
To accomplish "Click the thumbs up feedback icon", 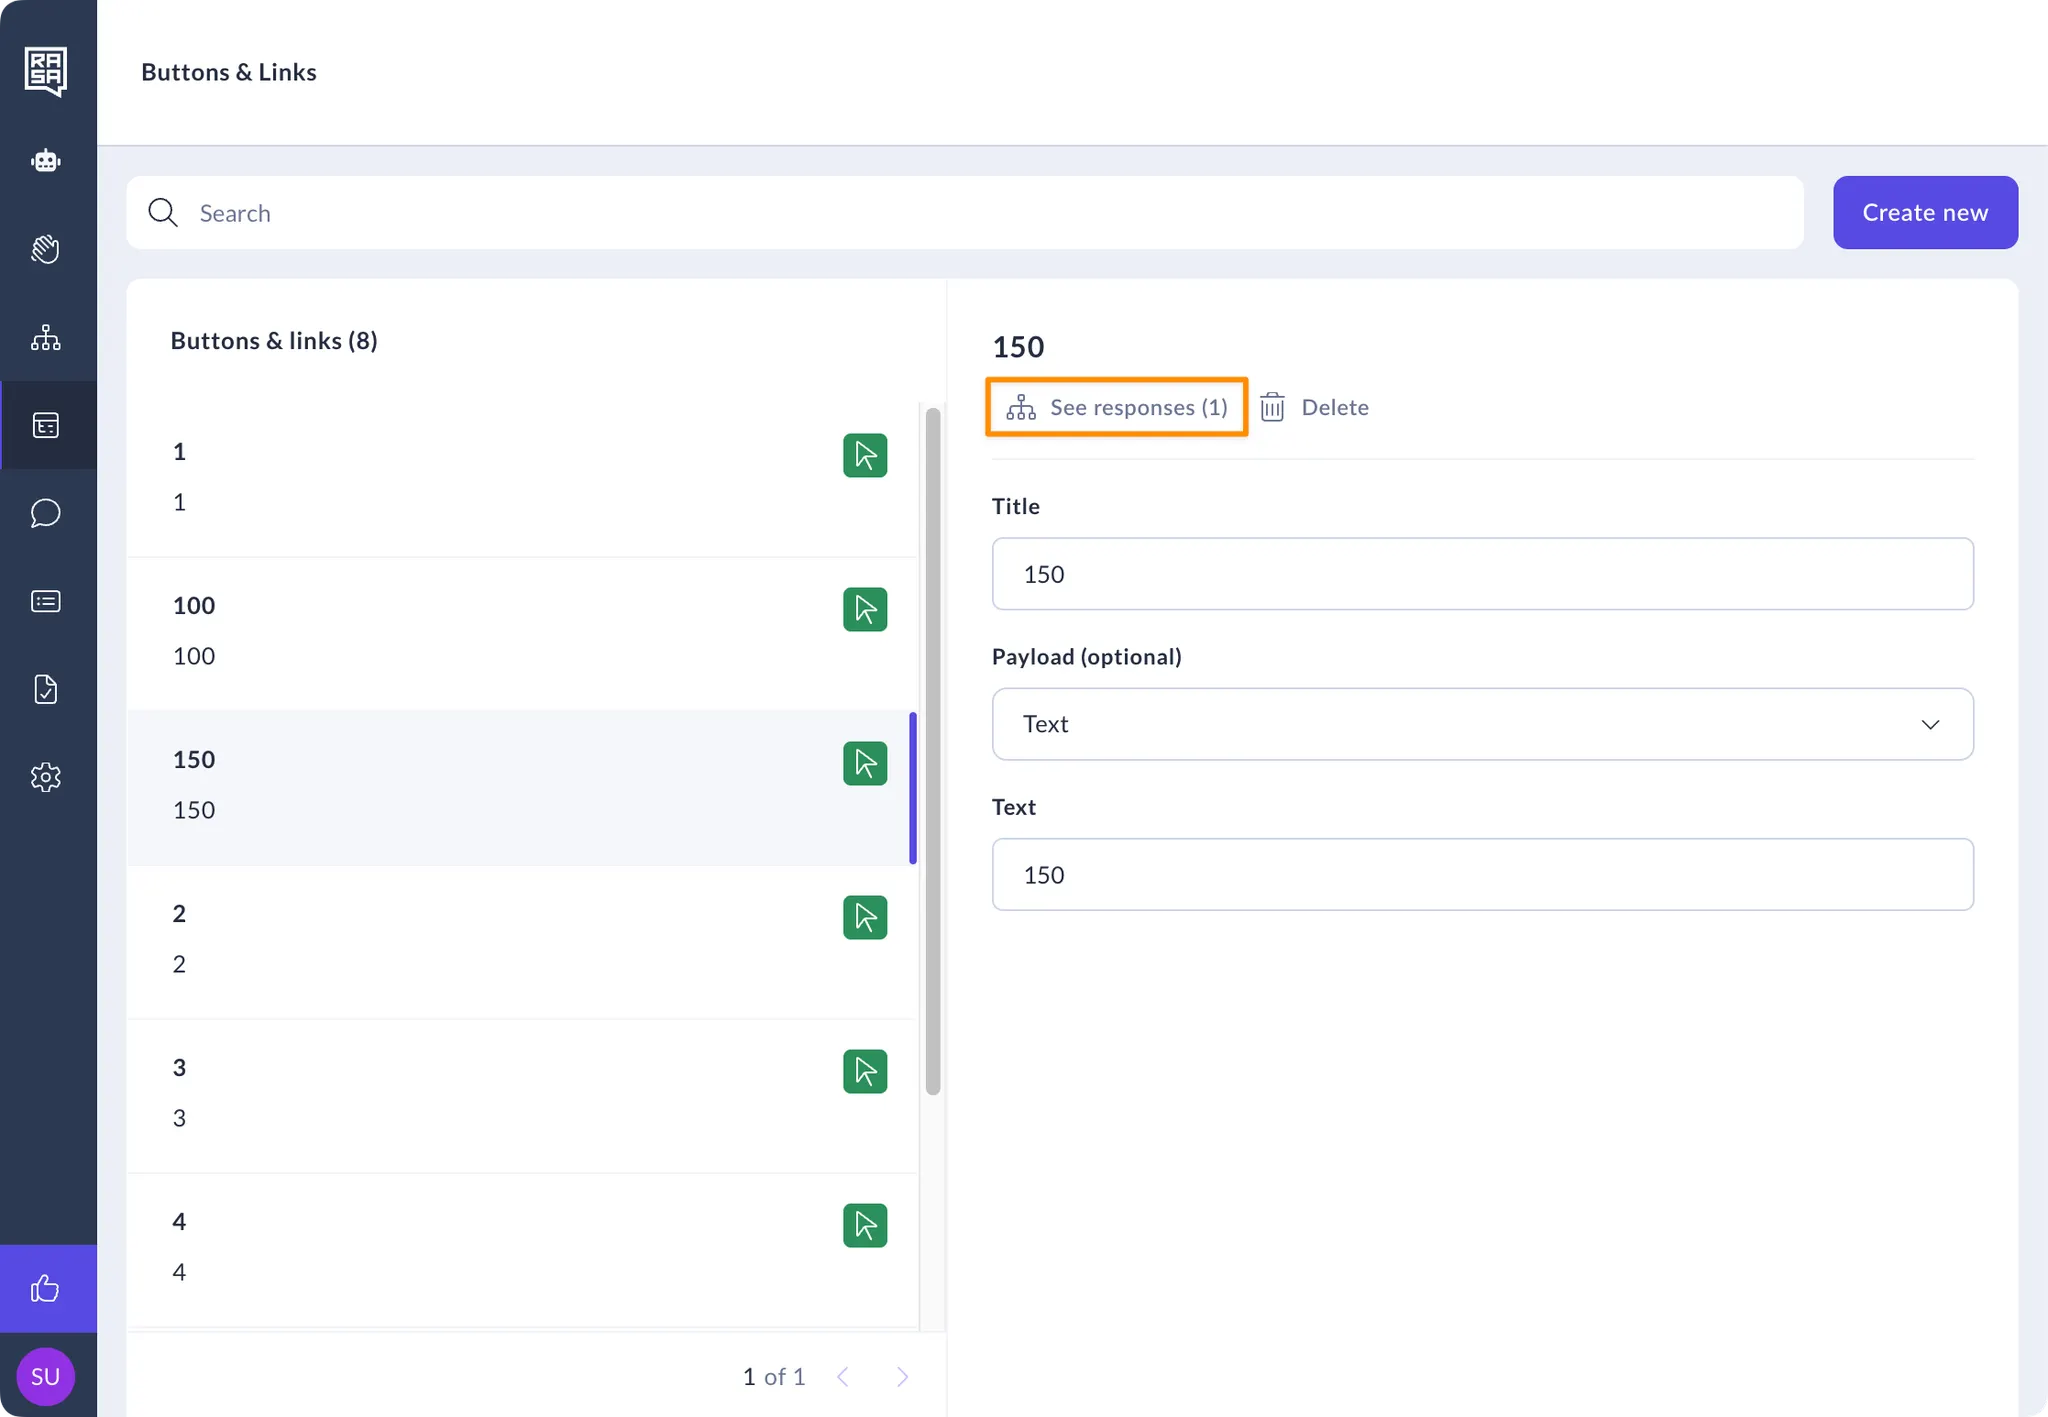I will [46, 1288].
